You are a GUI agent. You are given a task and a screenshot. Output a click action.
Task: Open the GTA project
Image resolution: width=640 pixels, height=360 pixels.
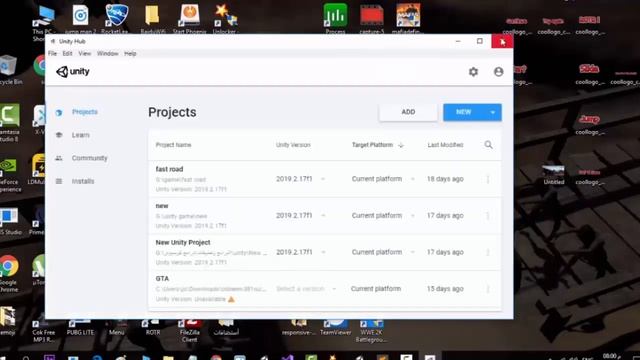click(162, 279)
